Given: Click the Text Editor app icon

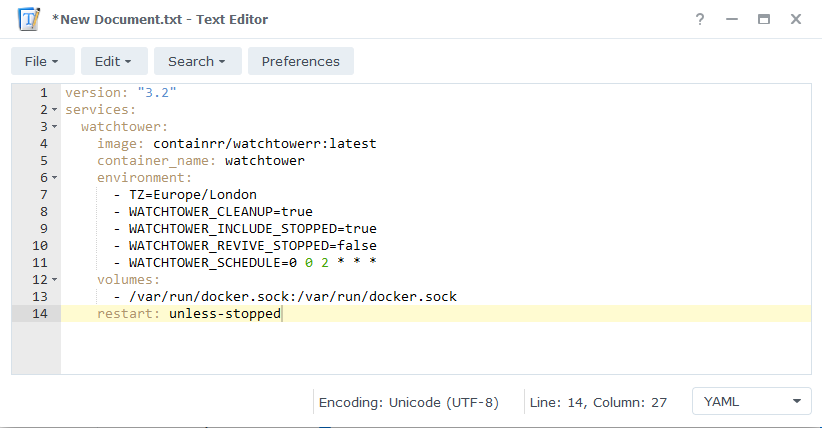Looking at the screenshot, I should pyautogui.click(x=29, y=19).
